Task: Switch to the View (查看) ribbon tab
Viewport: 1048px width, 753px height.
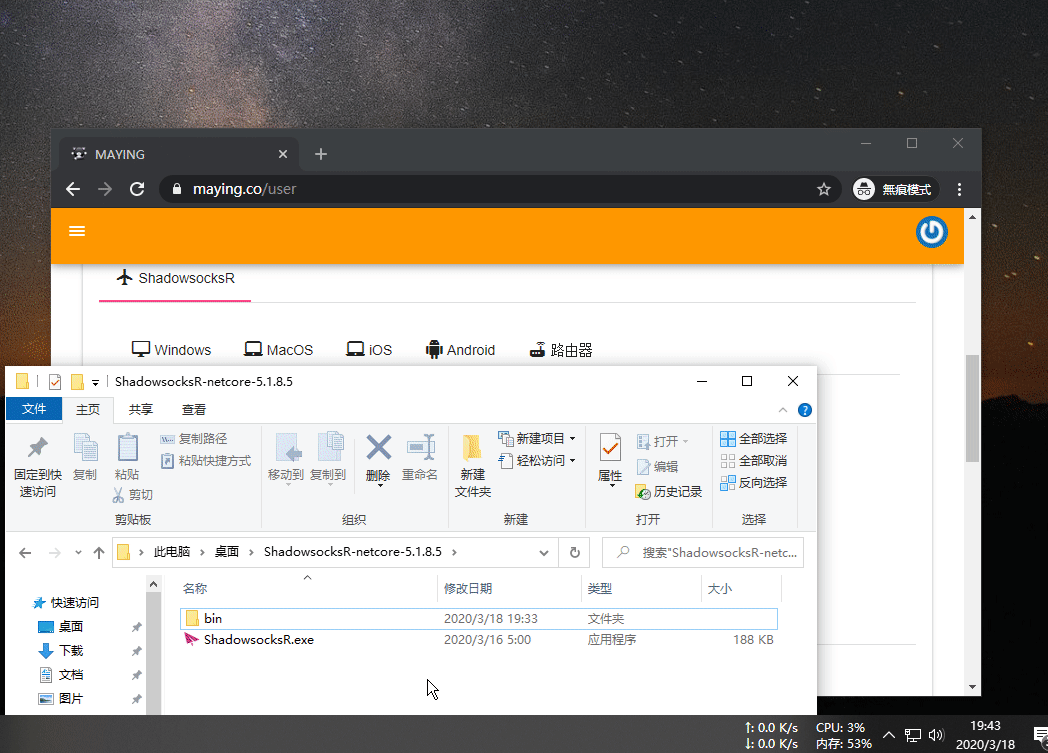Action: click(194, 410)
